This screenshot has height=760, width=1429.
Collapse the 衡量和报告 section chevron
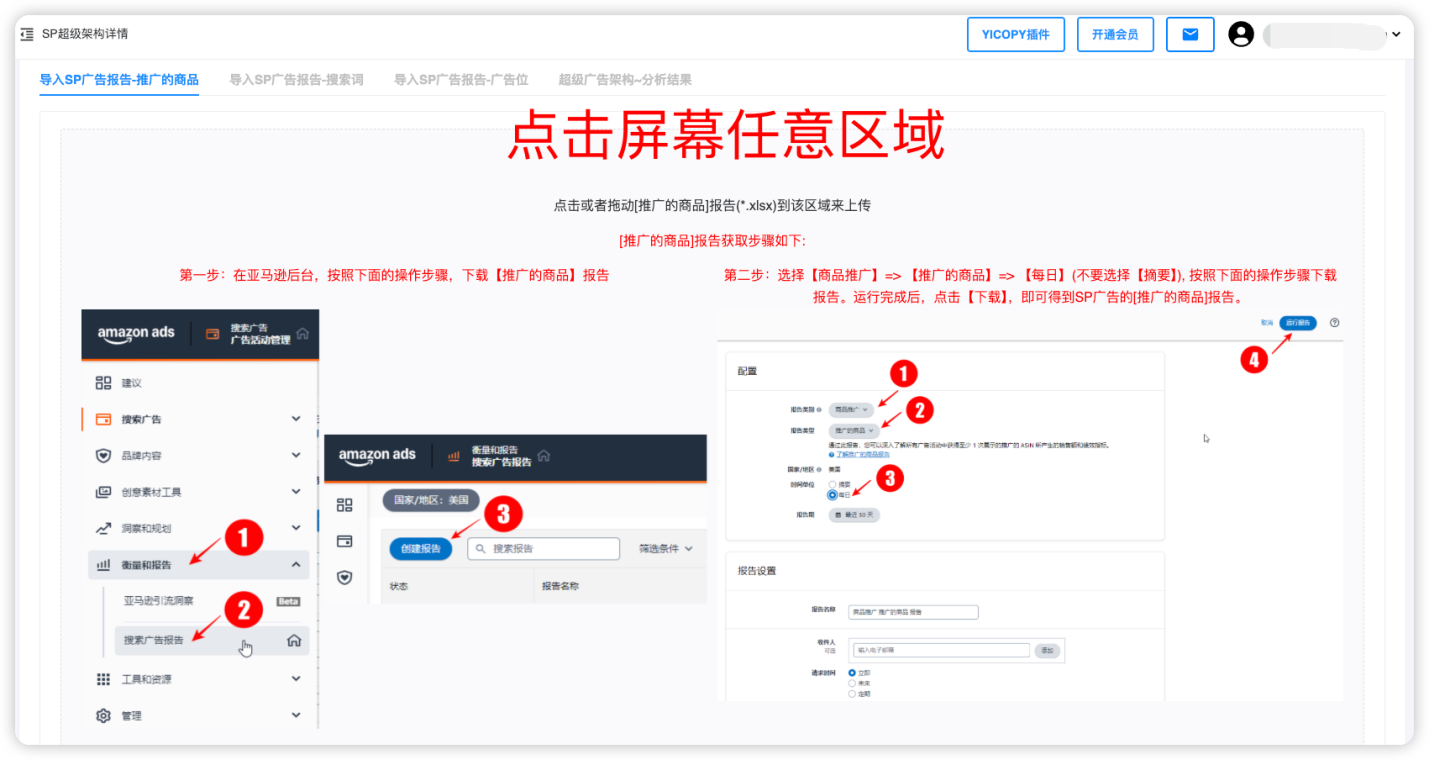pos(296,565)
